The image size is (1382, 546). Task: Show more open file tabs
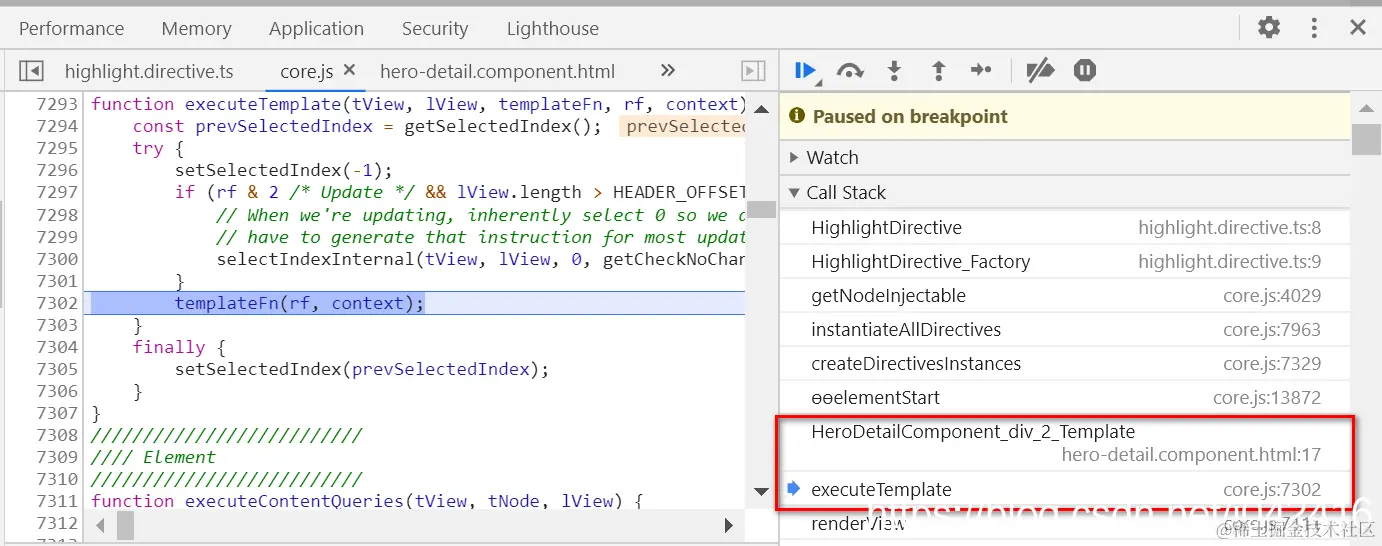point(668,70)
